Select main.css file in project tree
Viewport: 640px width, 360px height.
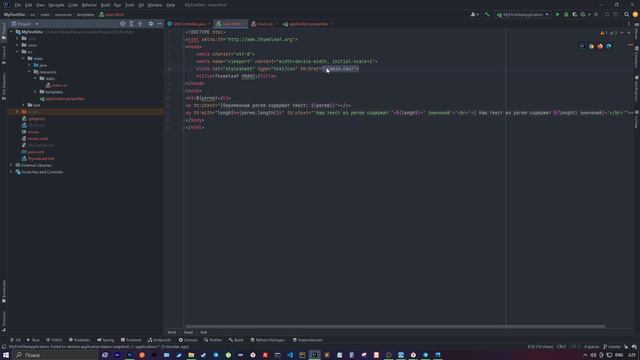click(x=57, y=85)
